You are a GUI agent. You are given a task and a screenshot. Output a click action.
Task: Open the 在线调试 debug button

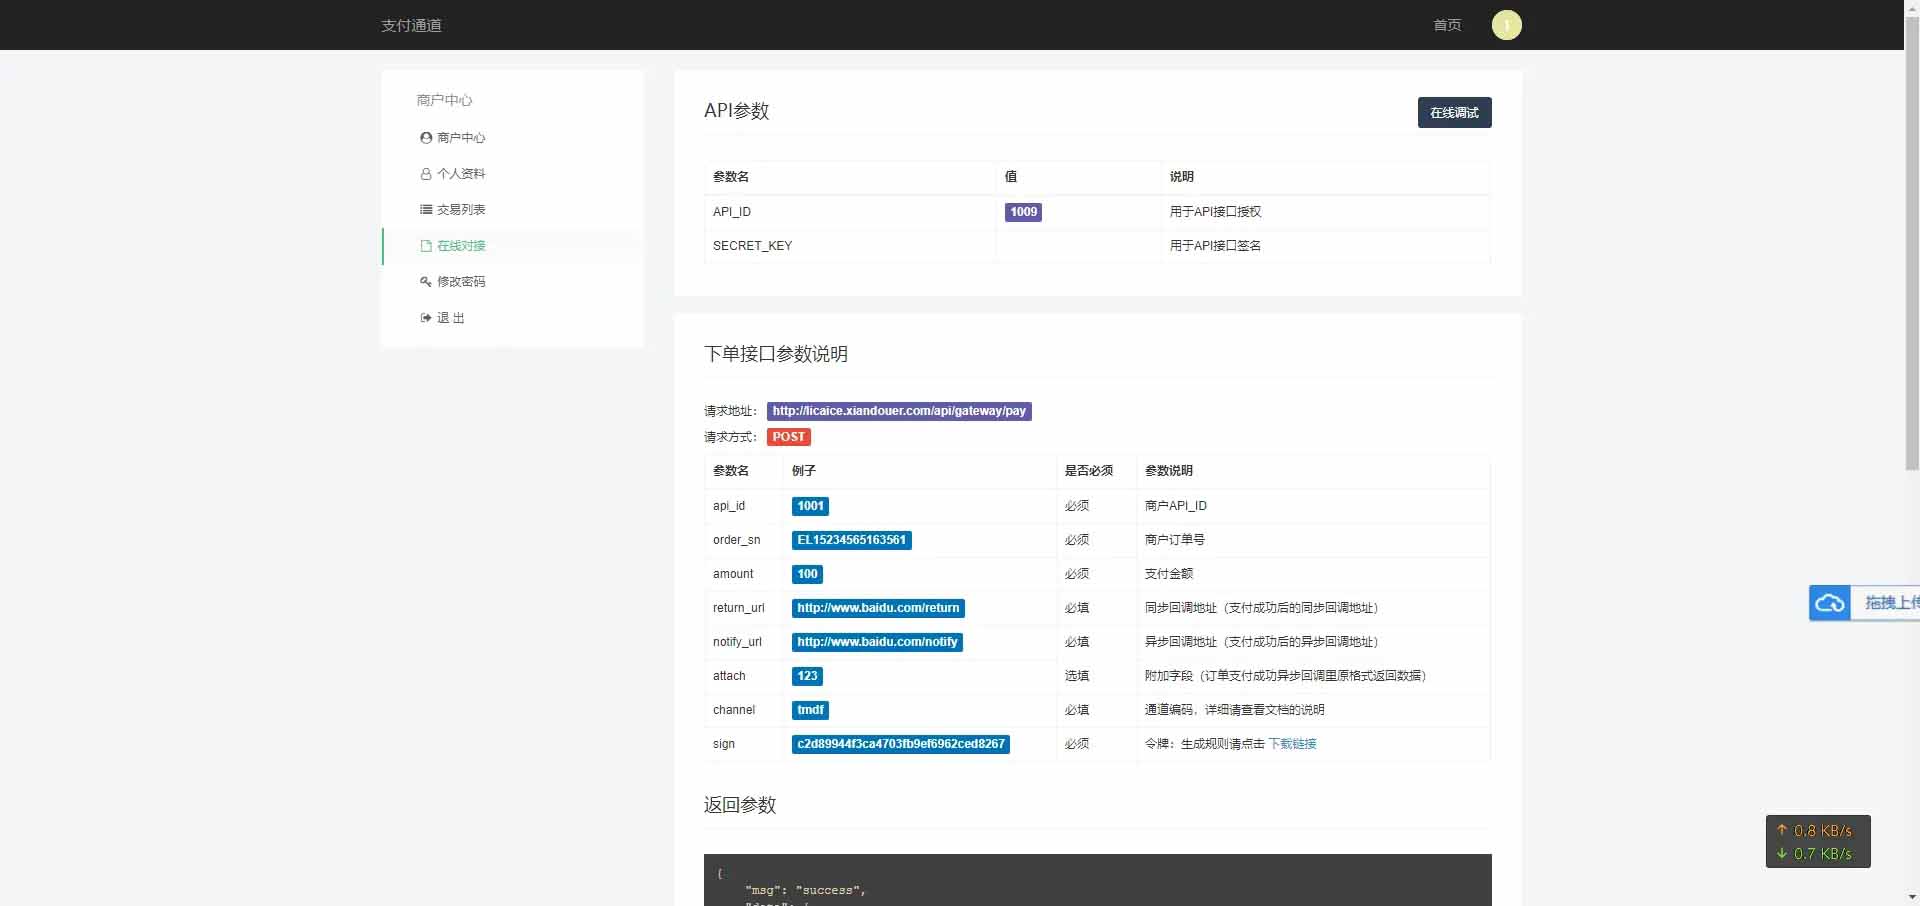click(x=1453, y=112)
